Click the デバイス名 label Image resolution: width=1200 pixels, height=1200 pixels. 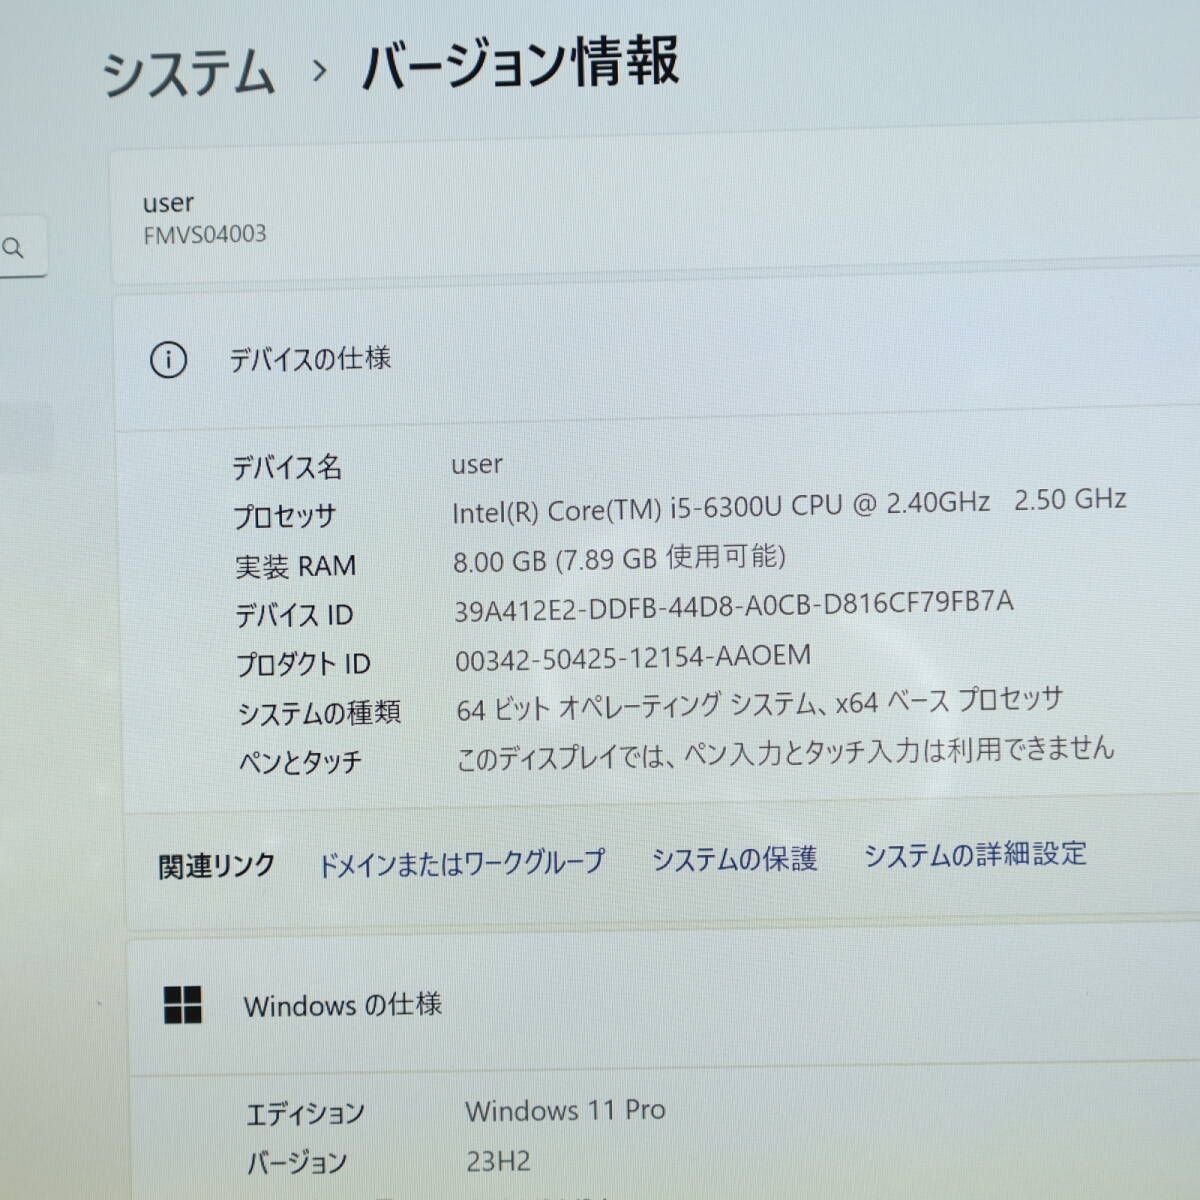click(287, 467)
